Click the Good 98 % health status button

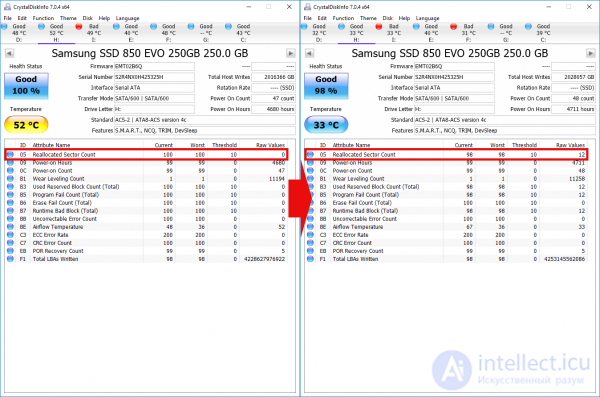(326, 85)
